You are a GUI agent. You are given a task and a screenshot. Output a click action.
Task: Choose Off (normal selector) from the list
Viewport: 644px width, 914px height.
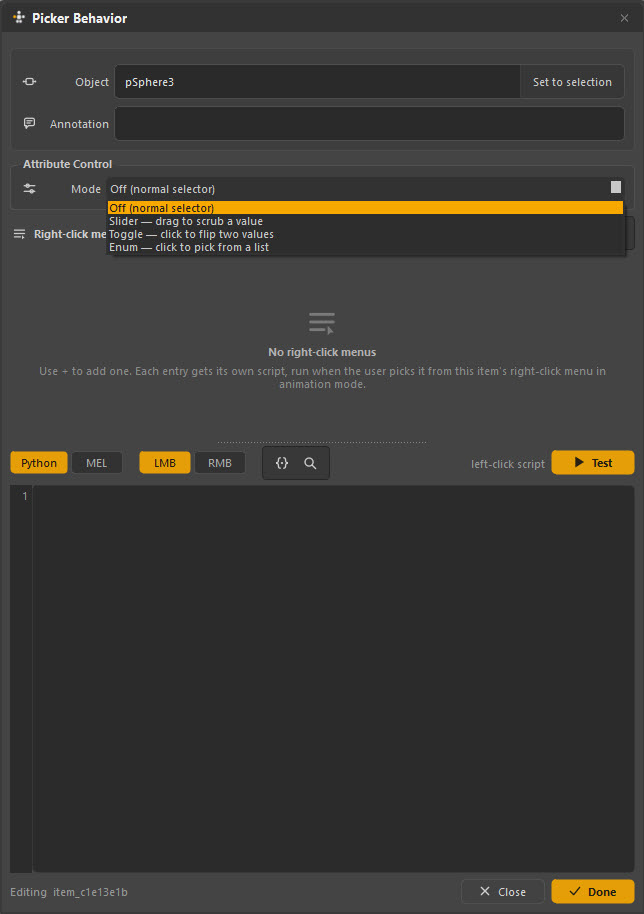365,208
